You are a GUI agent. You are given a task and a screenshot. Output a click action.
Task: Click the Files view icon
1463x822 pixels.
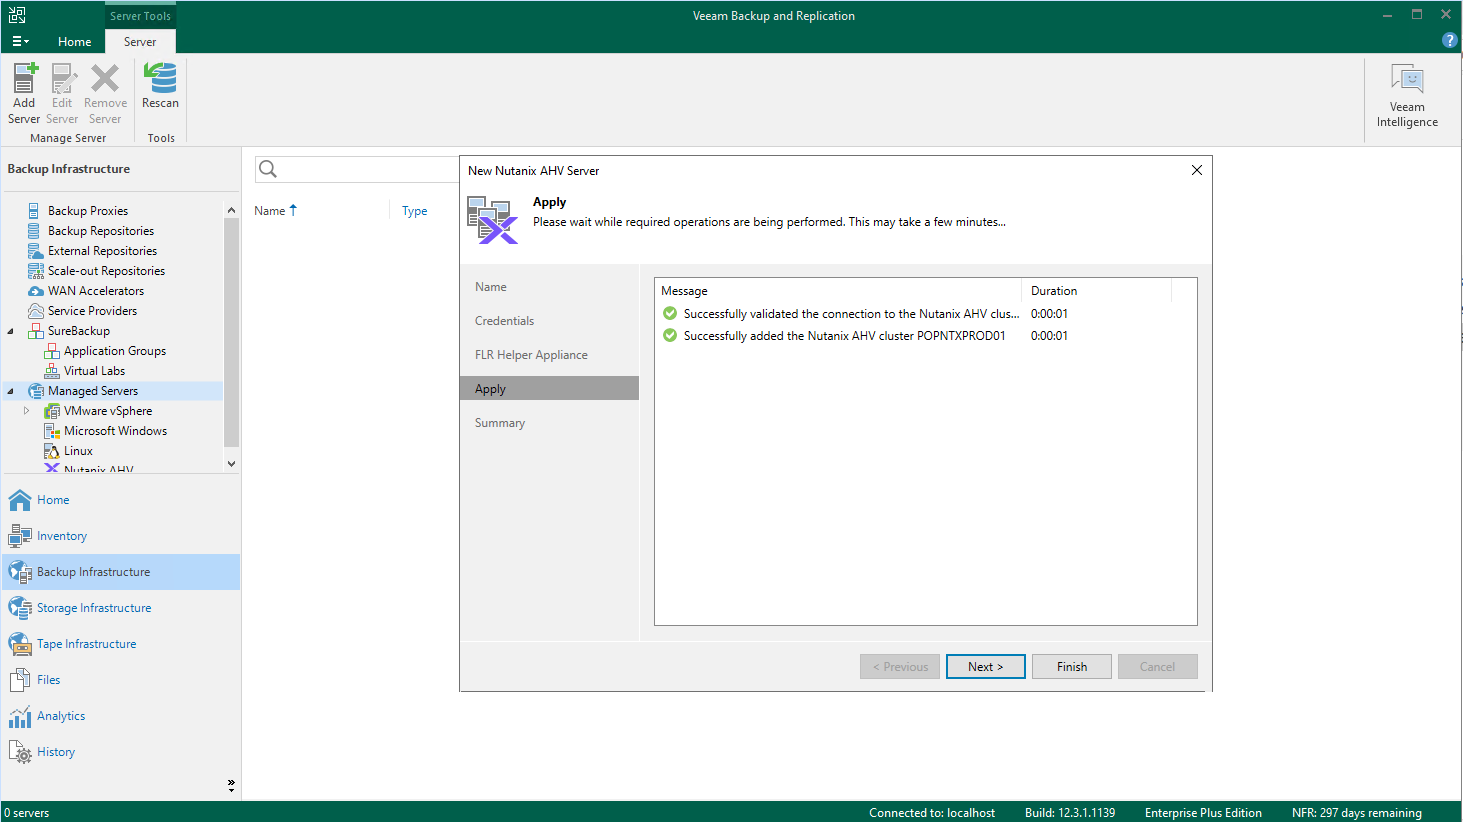[x=20, y=680]
